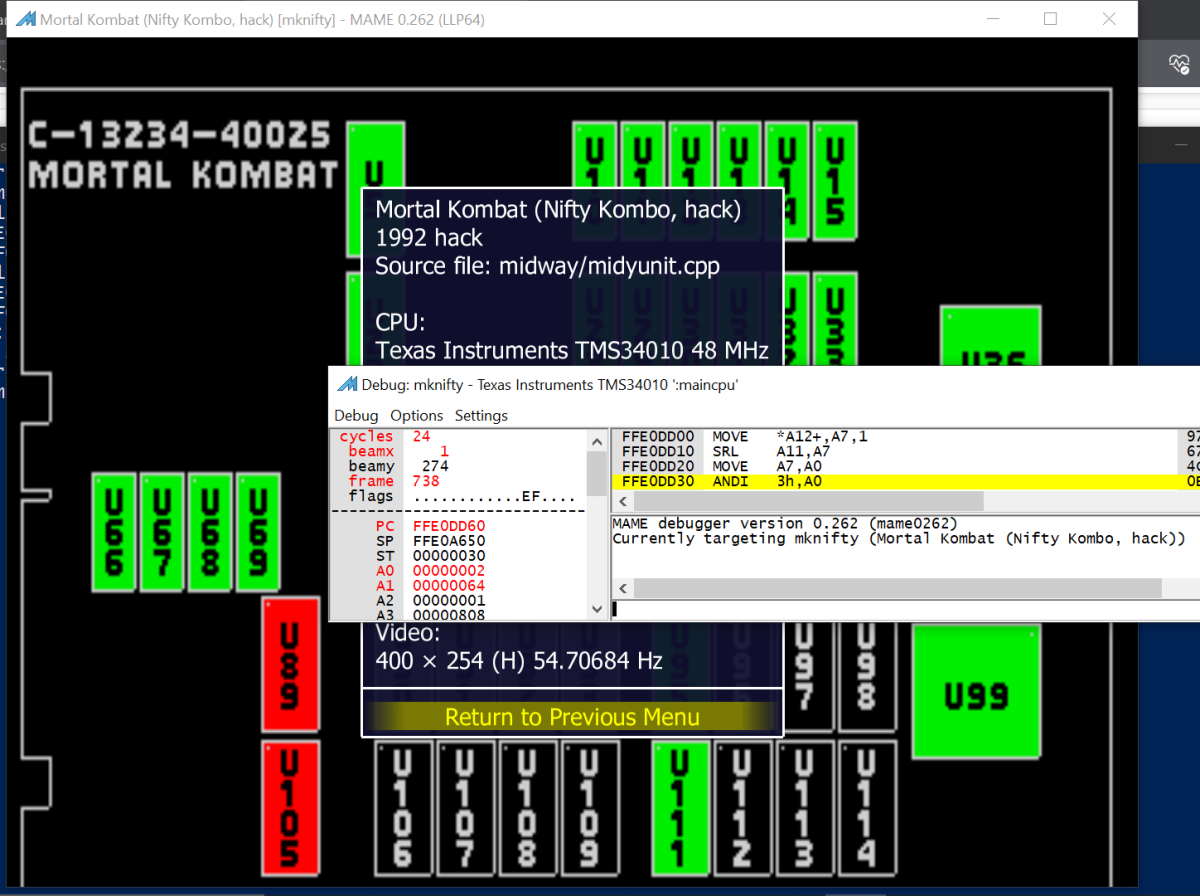Click the 1992 hack info line
Viewport: 1200px width, 896px height.
[429, 238]
